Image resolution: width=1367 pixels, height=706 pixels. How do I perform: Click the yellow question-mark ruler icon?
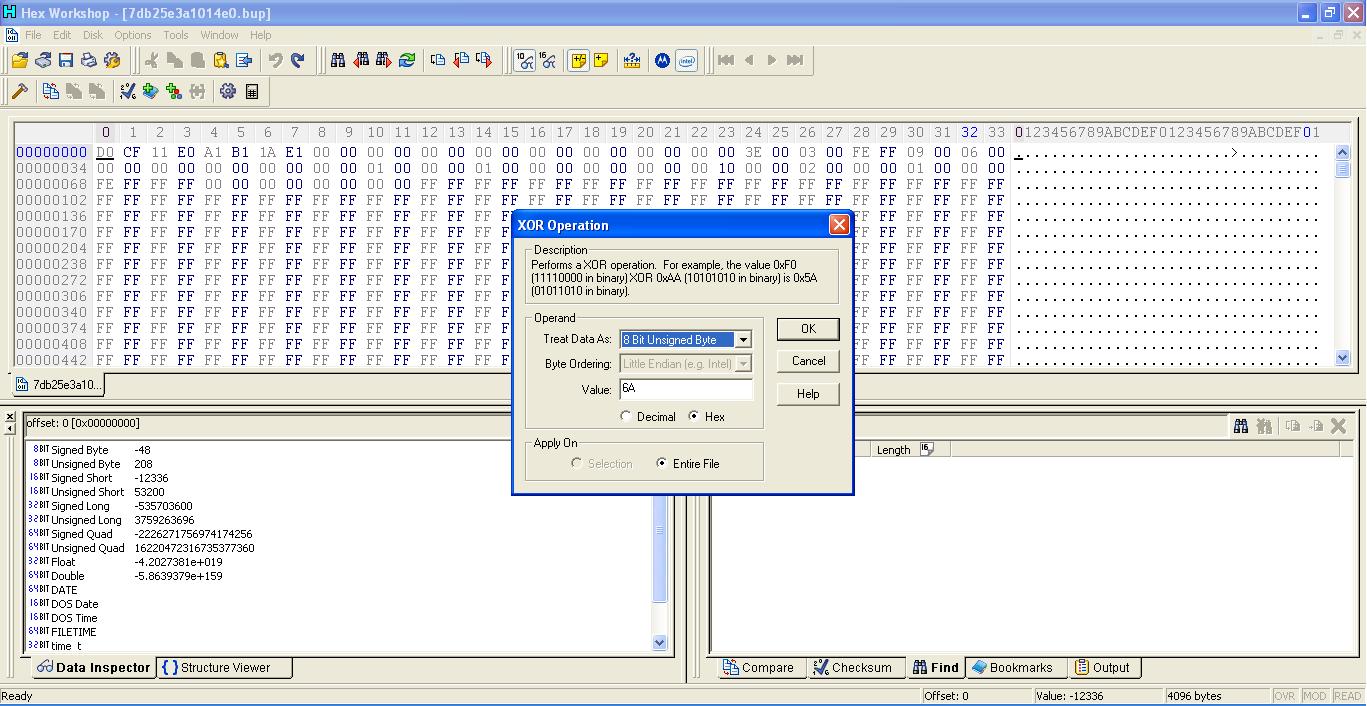coord(632,60)
